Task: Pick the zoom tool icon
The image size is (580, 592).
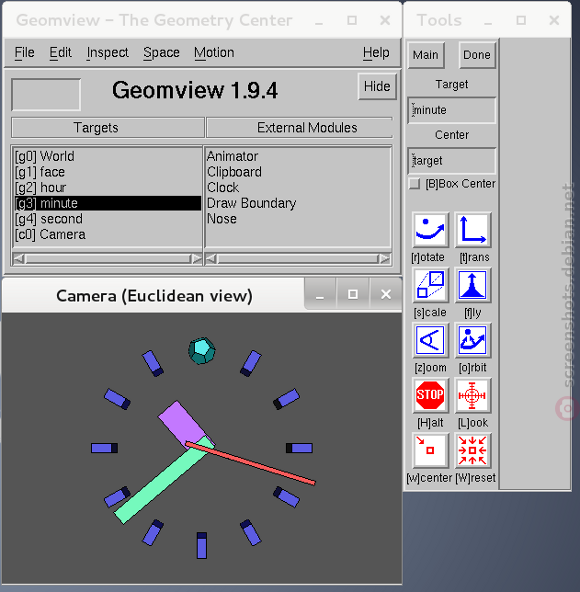Action: 430,340
